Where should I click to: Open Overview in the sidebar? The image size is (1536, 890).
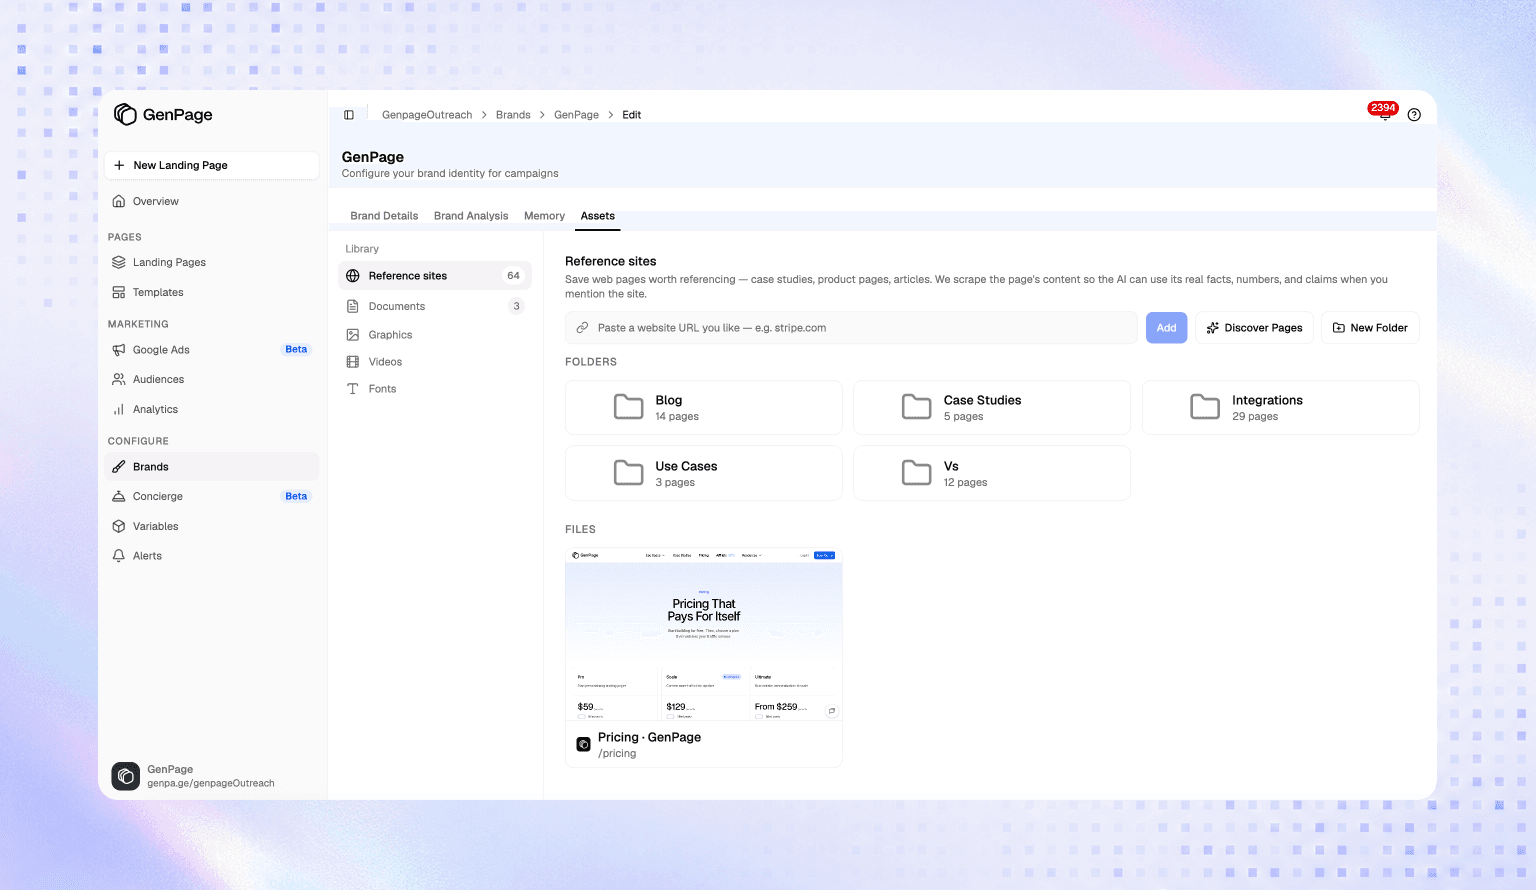(212, 201)
